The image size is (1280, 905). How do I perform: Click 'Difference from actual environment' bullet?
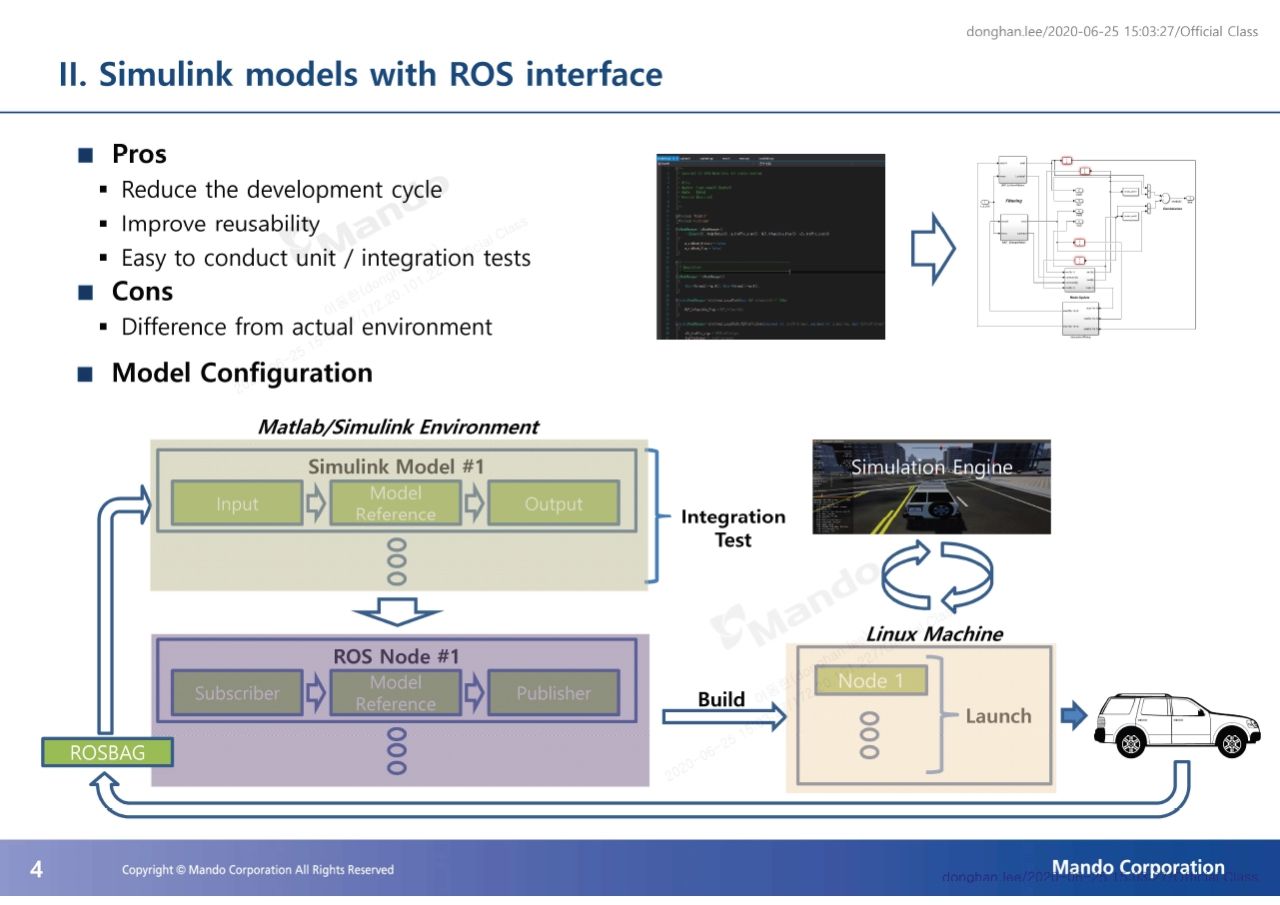tap(306, 327)
